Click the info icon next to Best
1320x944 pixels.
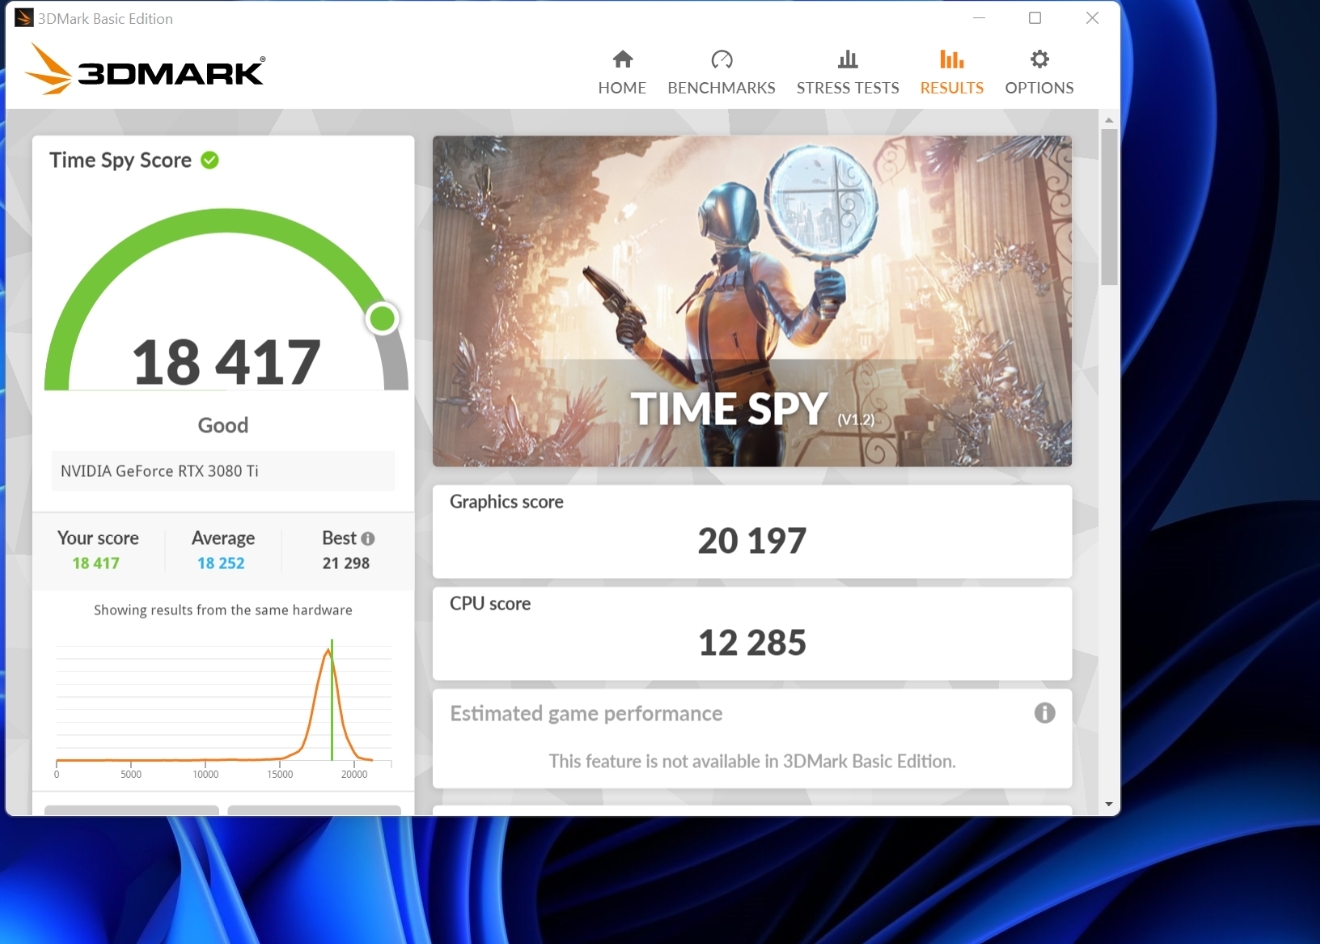(368, 538)
